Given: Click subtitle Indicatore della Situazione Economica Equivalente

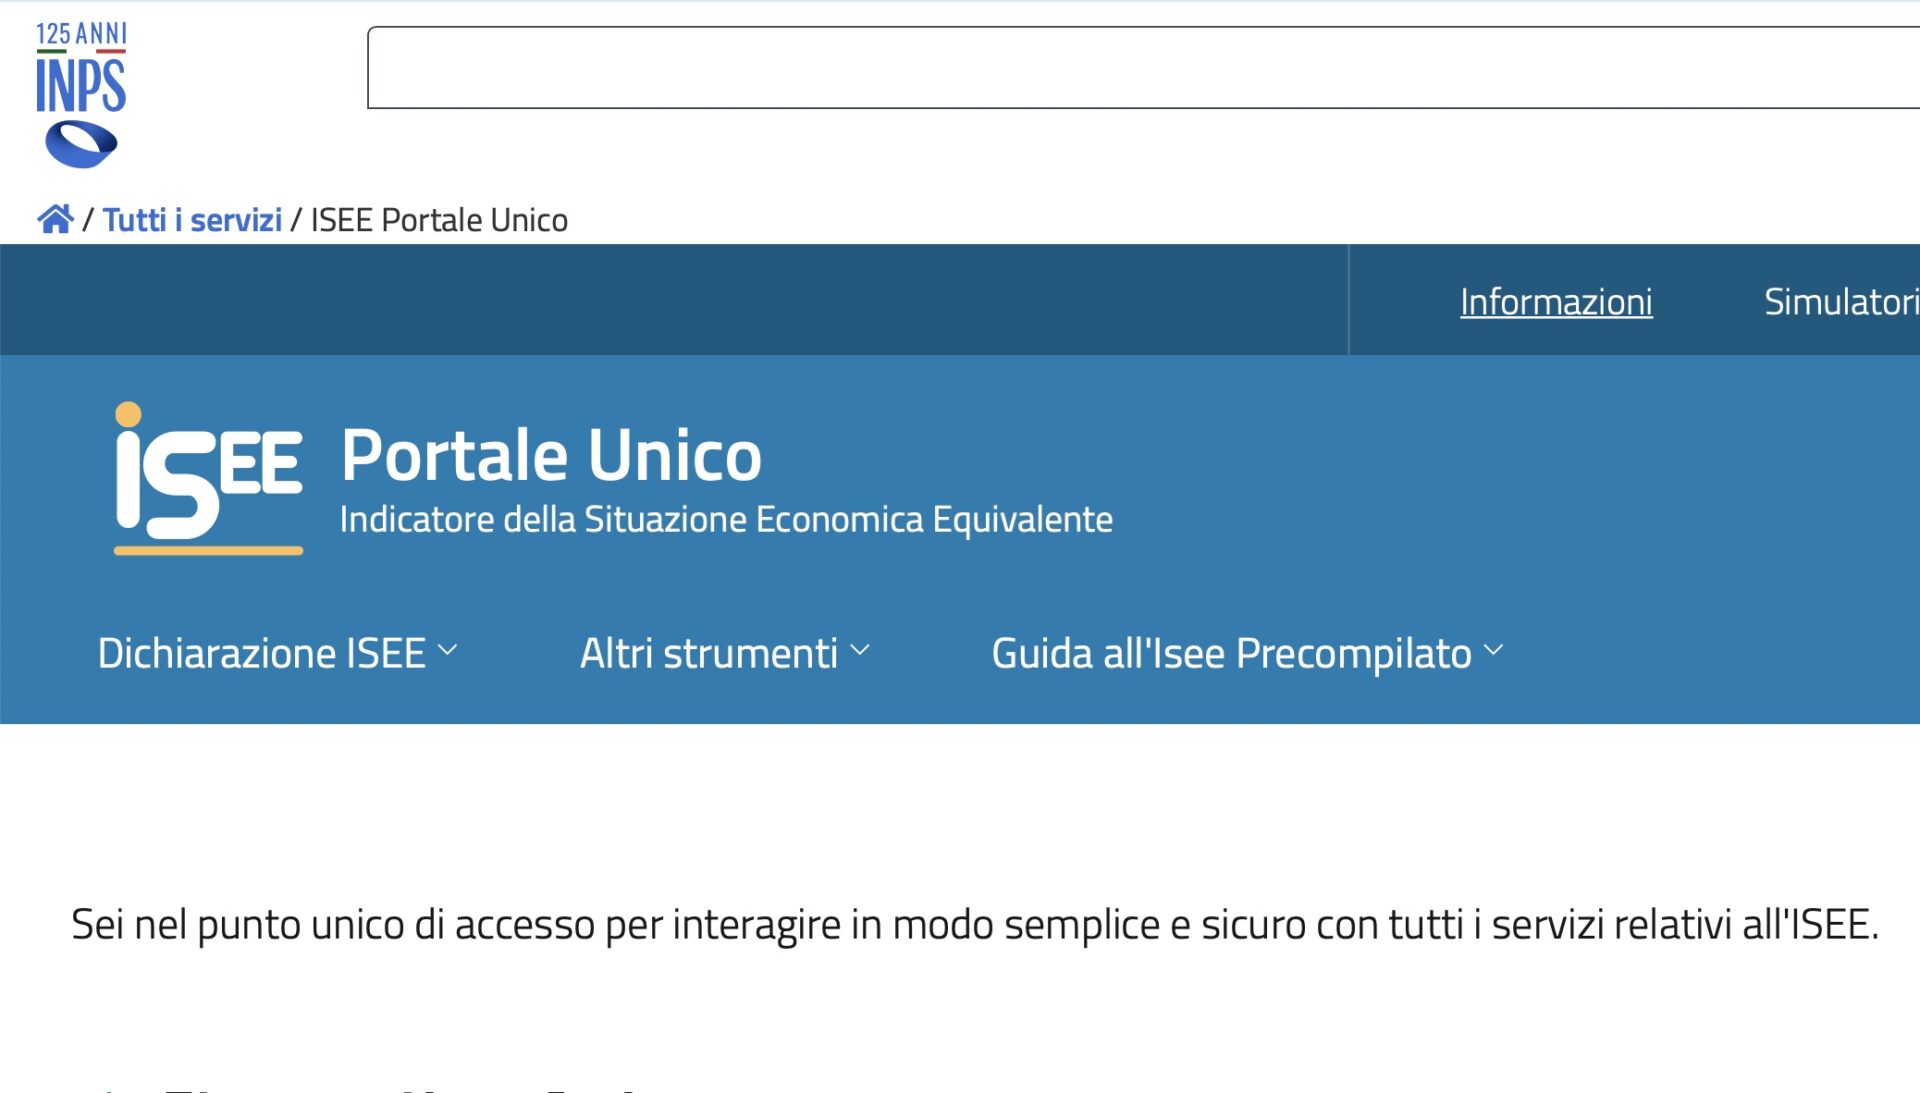Looking at the screenshot, I should tap(726, 520).
